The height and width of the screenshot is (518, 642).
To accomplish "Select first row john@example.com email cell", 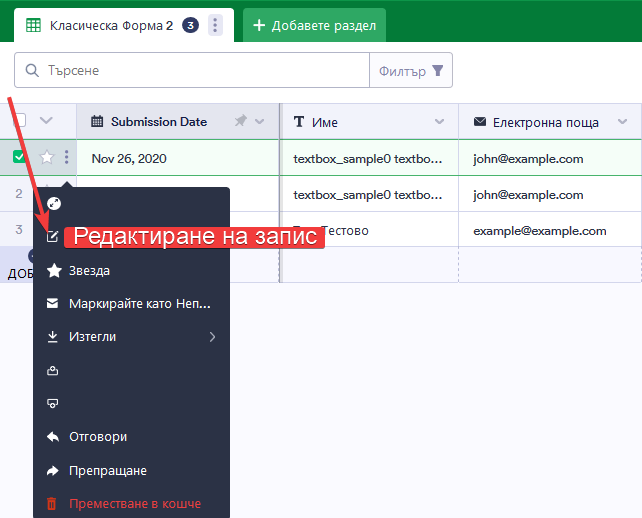I will tap(550, 158).
